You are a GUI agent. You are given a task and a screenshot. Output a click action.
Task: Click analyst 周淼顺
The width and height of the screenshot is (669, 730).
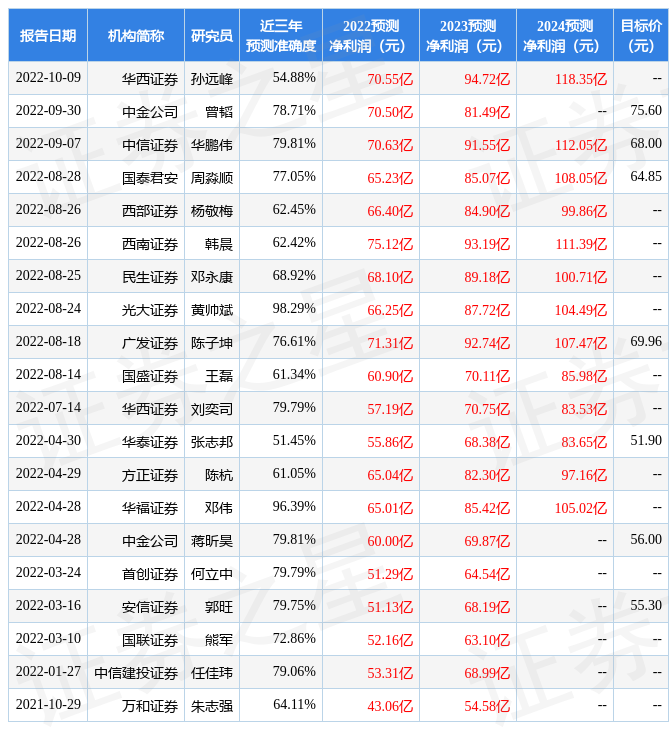coord(212,178)
